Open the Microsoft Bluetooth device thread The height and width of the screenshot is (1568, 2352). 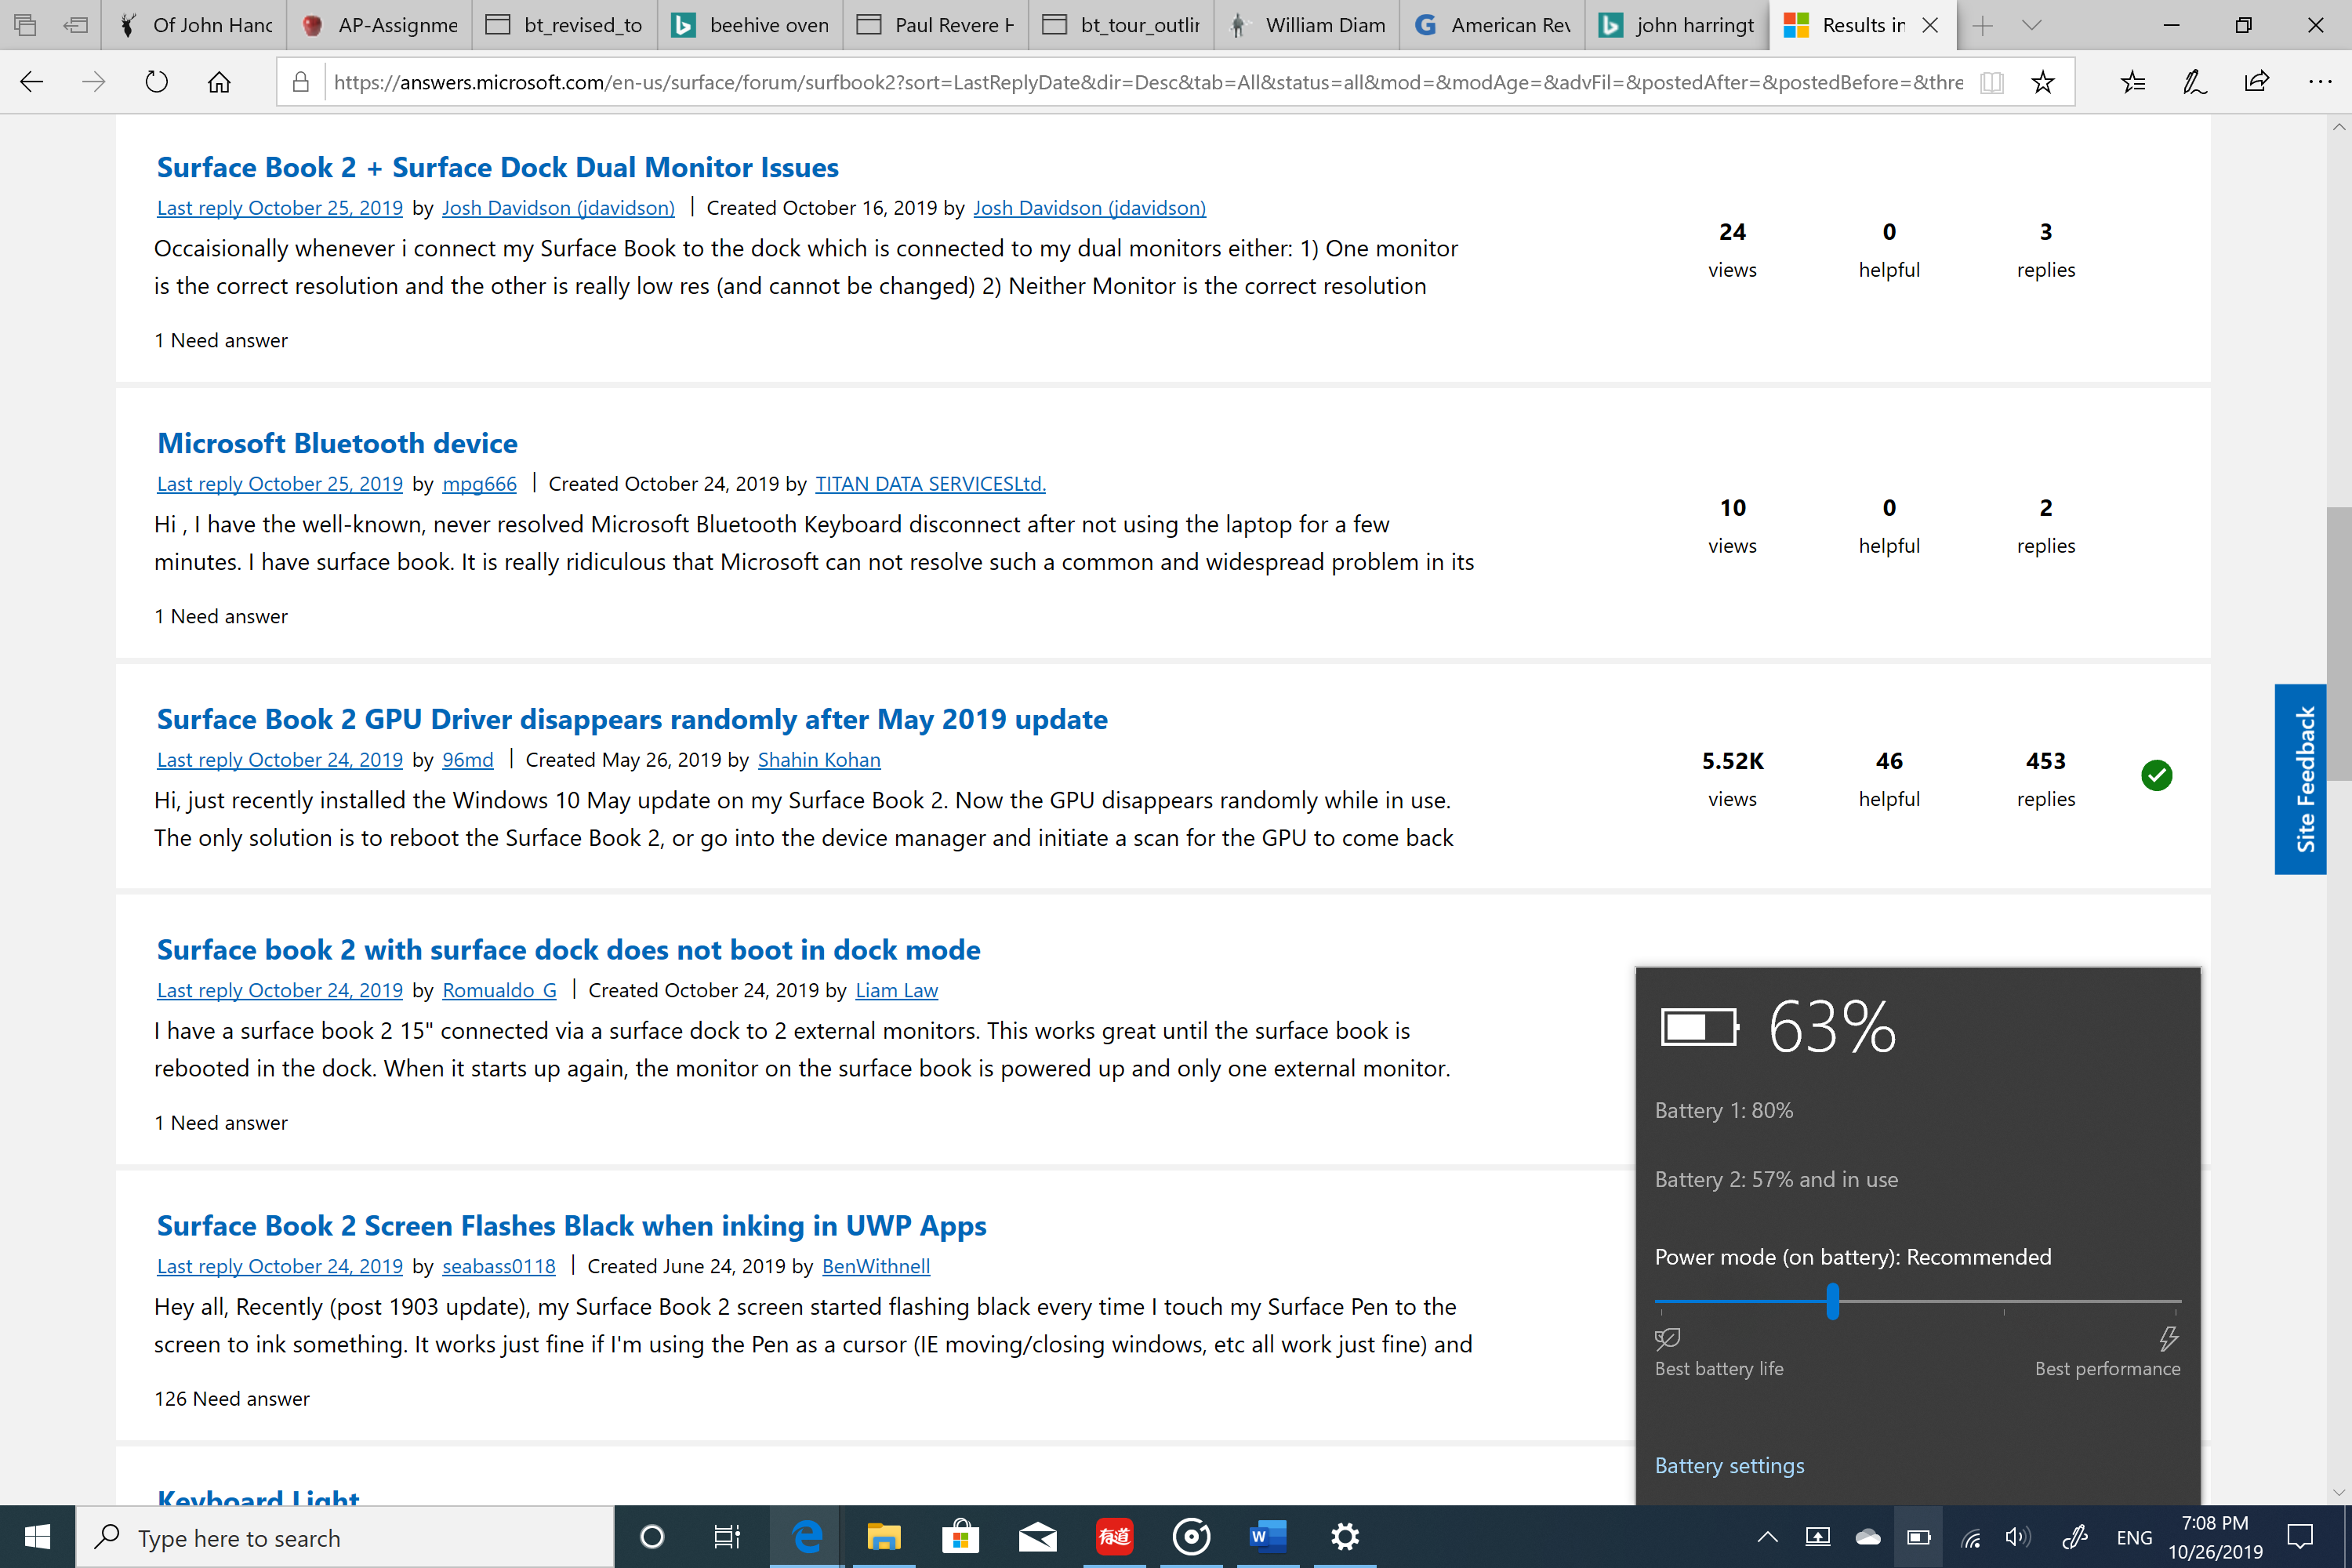(x=337, y=443)
